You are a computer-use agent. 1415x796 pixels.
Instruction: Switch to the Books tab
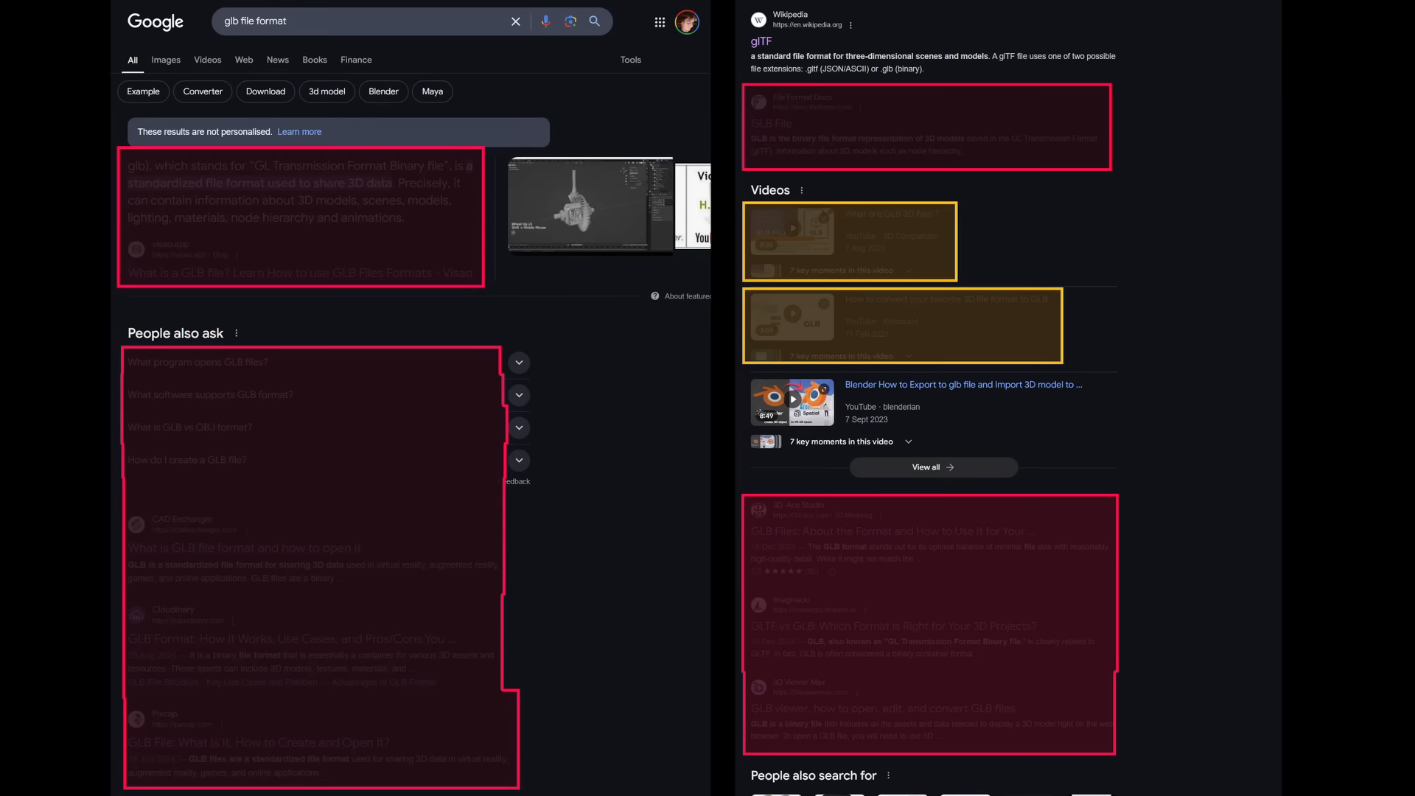click(x=315, y=60)
